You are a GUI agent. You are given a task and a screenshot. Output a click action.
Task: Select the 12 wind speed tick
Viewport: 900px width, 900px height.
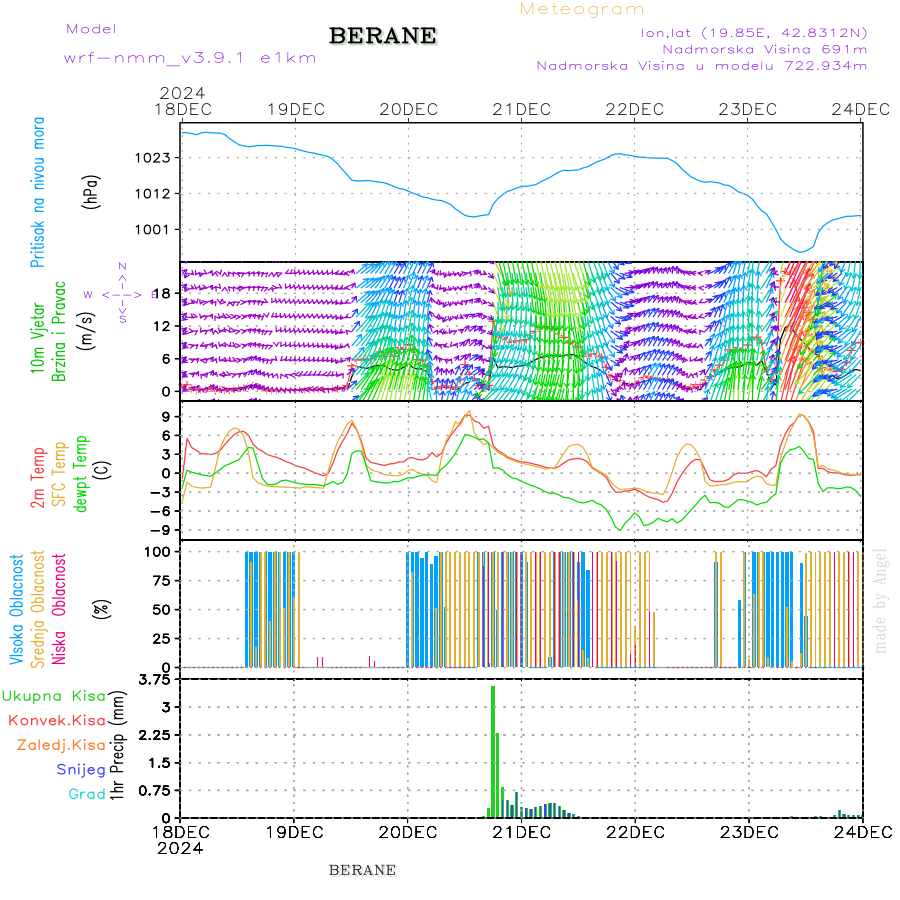click(162, 327)
